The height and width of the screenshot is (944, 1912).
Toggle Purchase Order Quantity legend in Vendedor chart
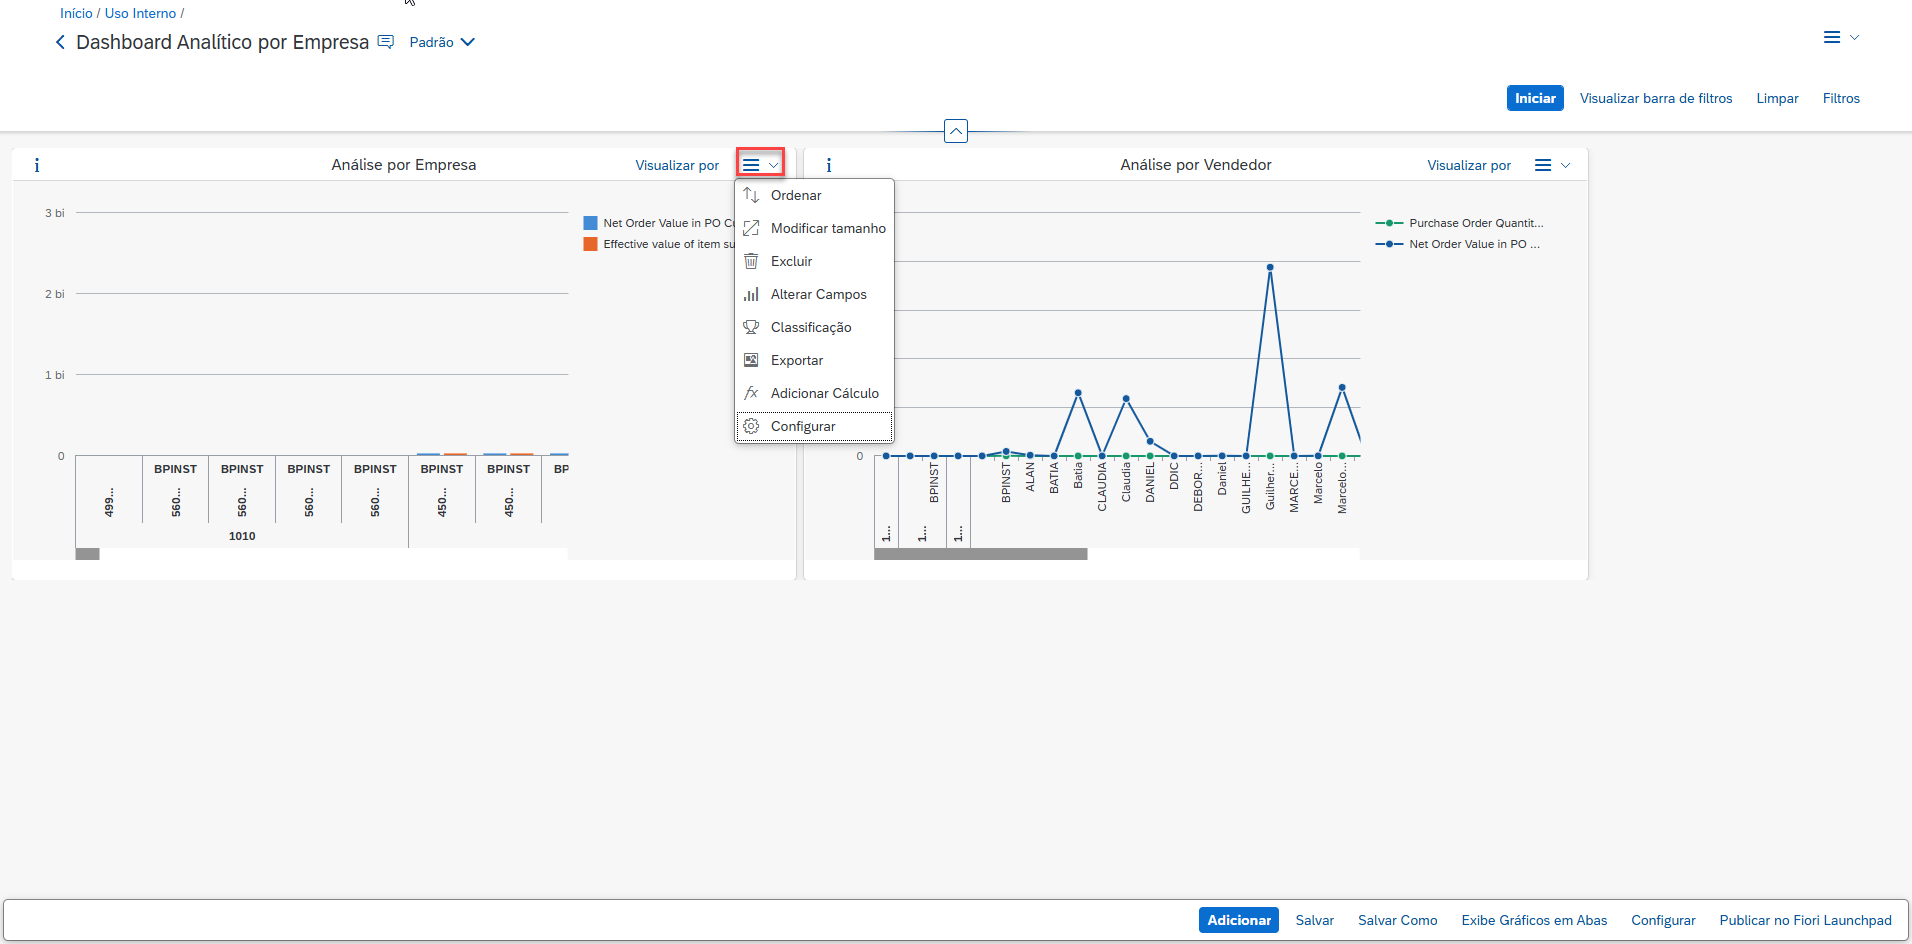click(x=1465, y=223)
